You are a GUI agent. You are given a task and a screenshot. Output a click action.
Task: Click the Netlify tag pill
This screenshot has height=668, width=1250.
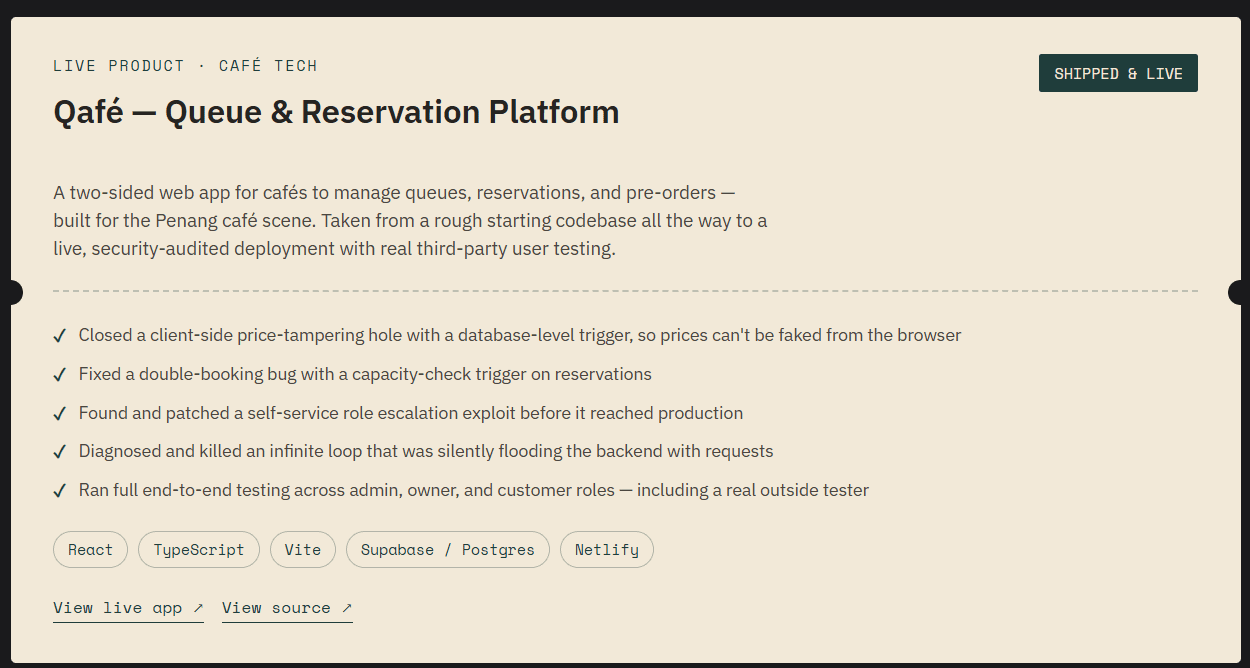607,549
